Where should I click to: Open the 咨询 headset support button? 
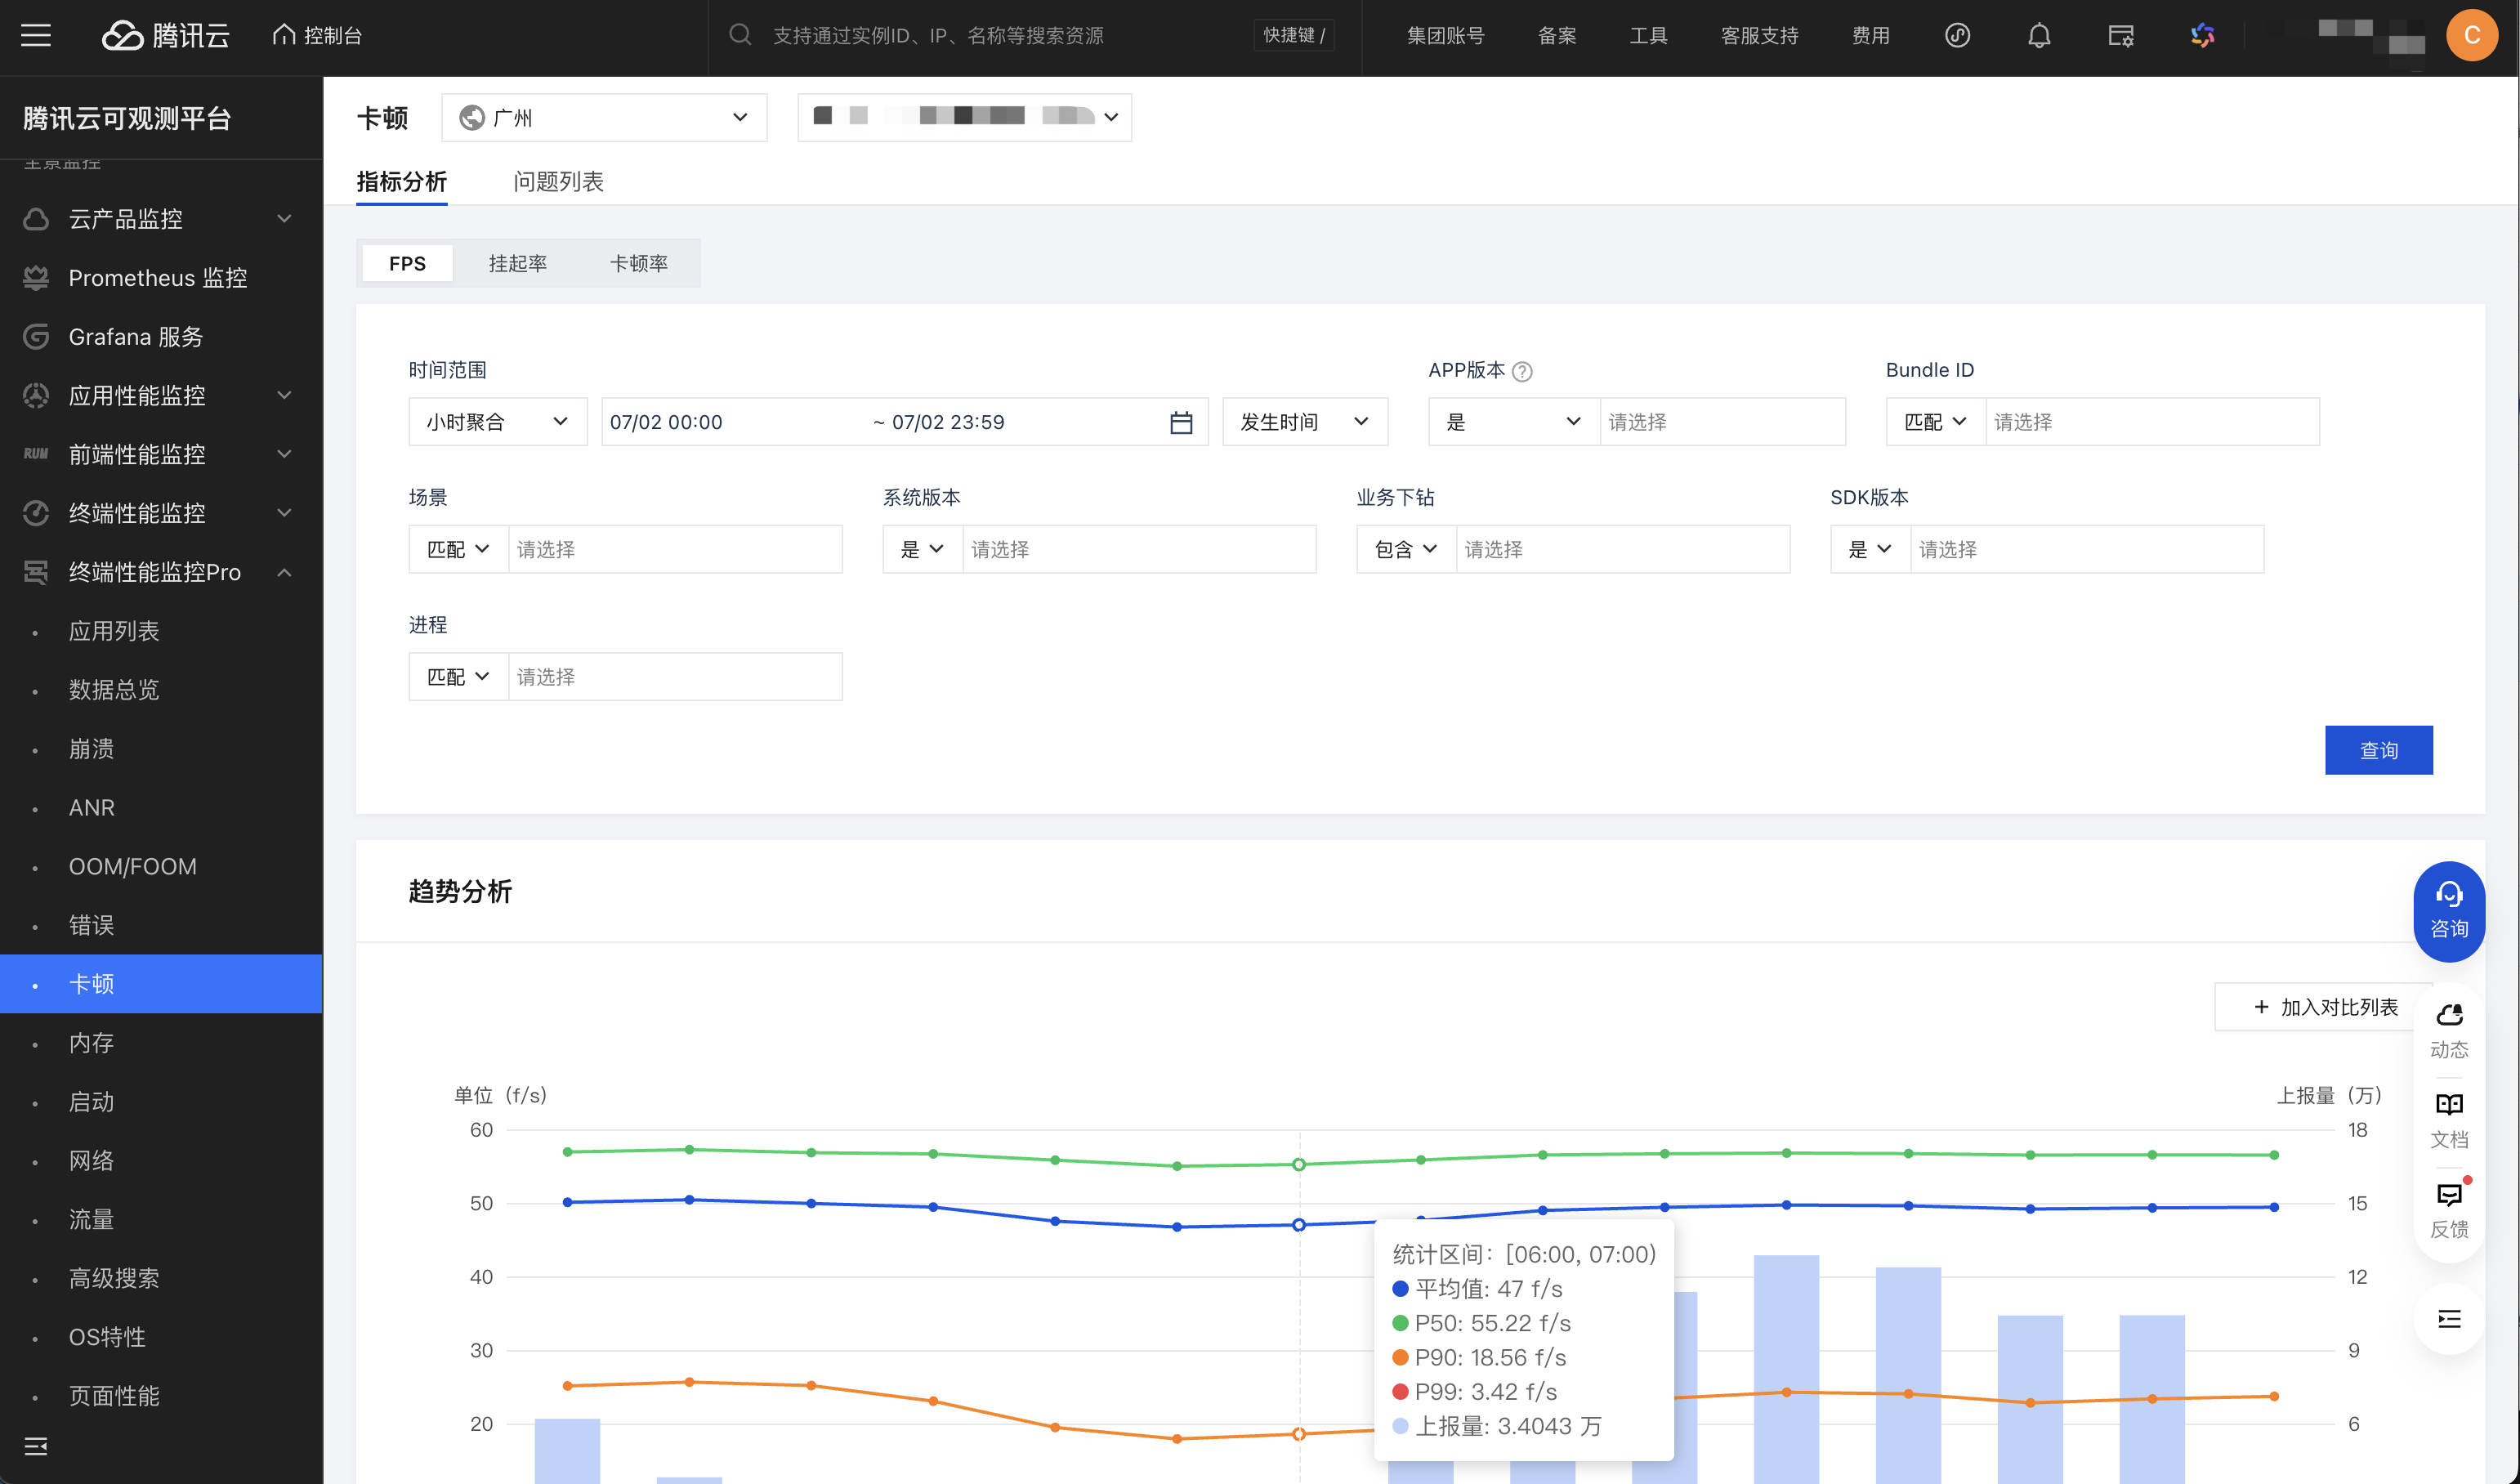click(2448, 910)
